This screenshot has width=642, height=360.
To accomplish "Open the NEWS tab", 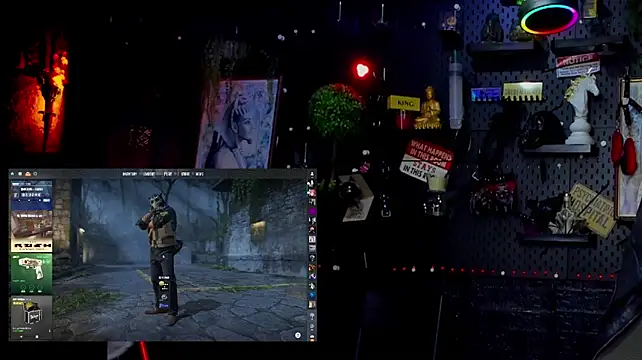I will (199, 174).
